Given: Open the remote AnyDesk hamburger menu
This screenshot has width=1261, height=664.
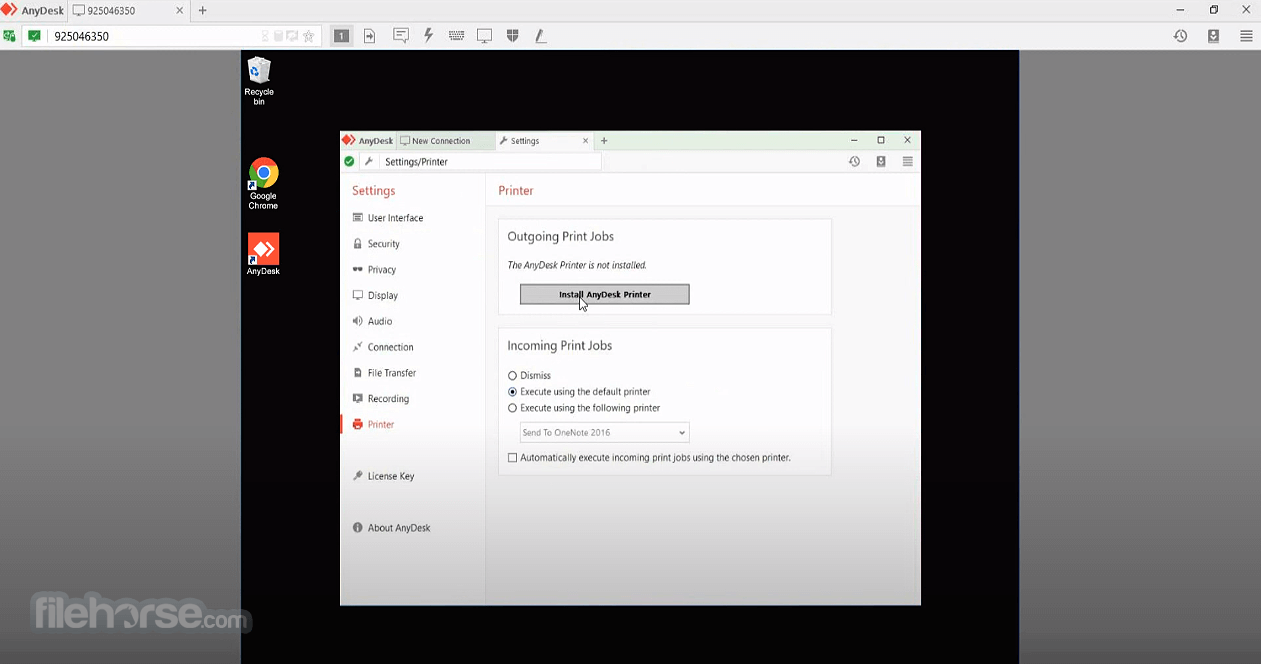Looking at the screenshot, I should [x=907, y=161].
